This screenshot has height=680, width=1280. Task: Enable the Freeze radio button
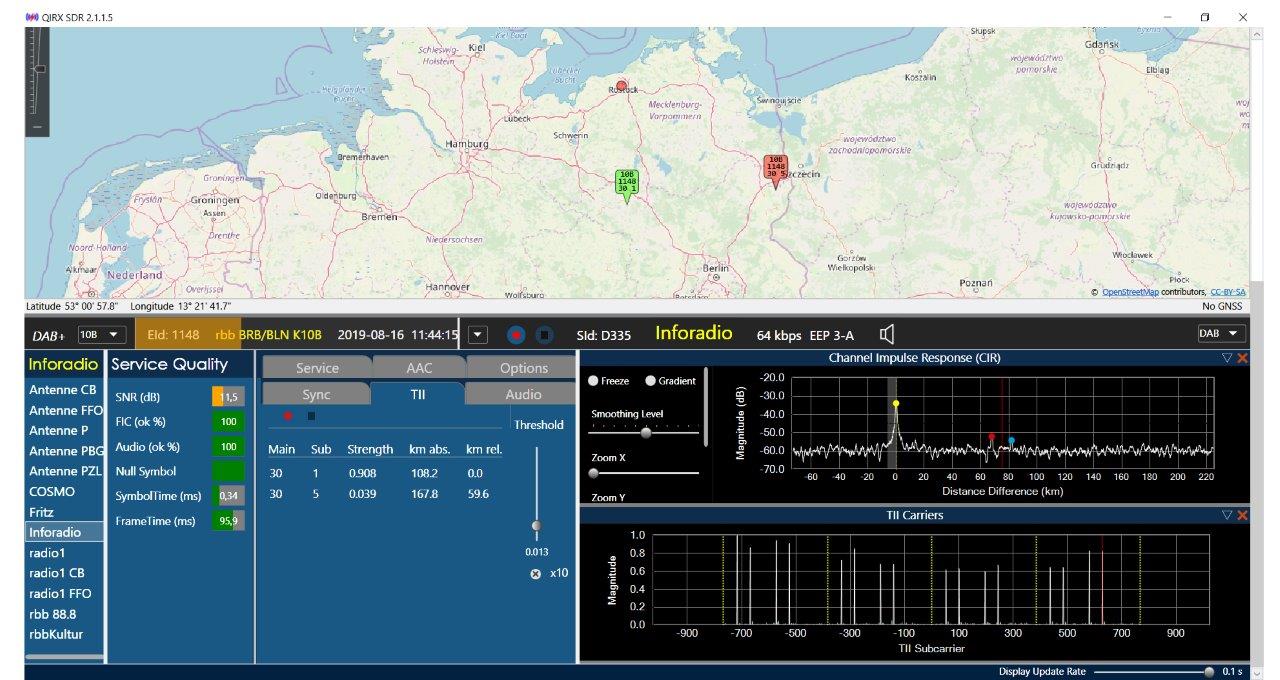point(593,381)
